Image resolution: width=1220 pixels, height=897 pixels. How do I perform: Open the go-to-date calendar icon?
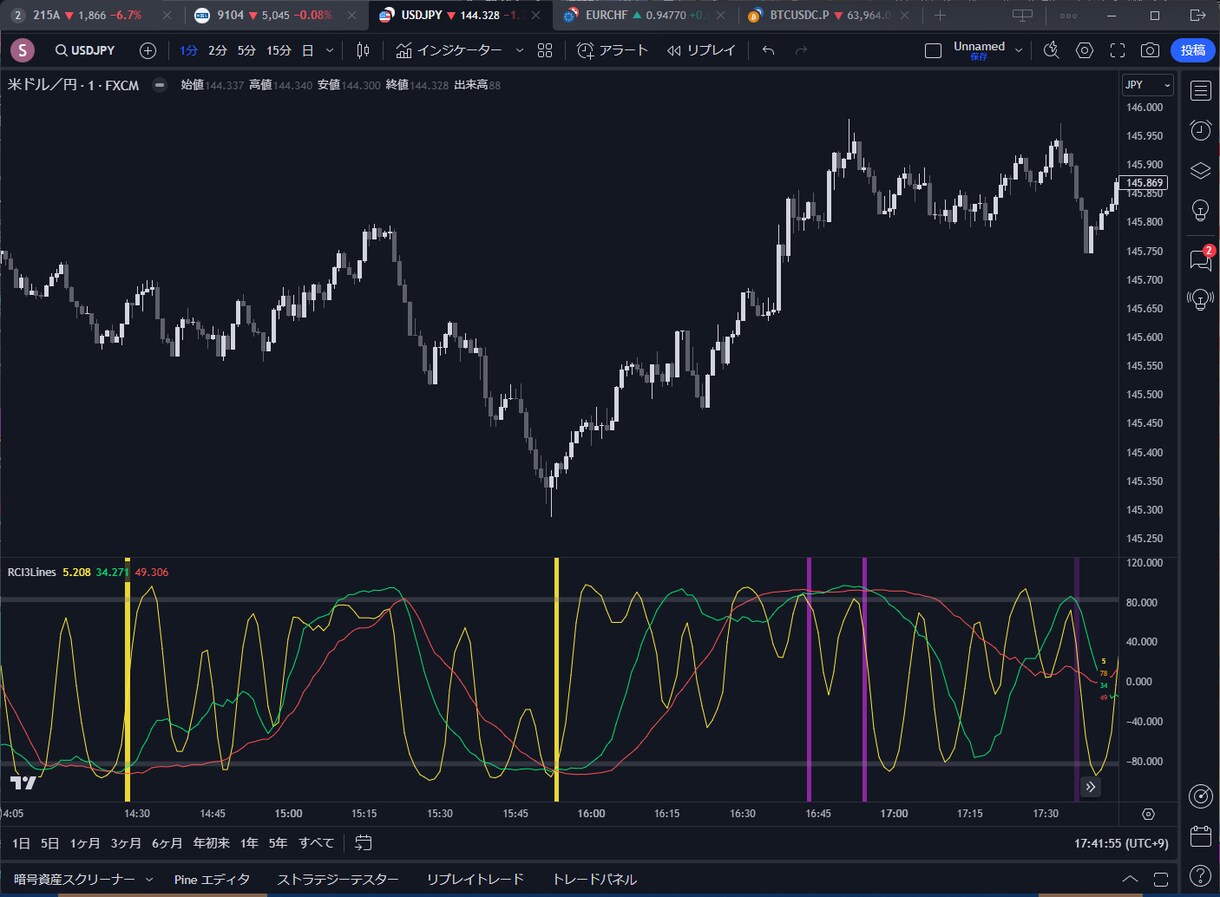(x=363, y=843)
